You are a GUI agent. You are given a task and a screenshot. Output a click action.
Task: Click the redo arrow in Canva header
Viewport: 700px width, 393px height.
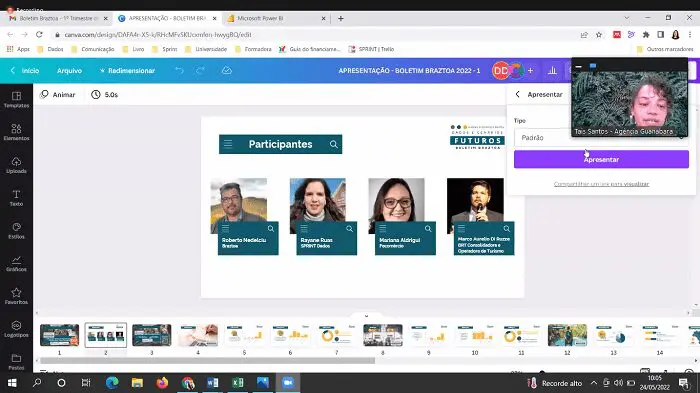200,71
